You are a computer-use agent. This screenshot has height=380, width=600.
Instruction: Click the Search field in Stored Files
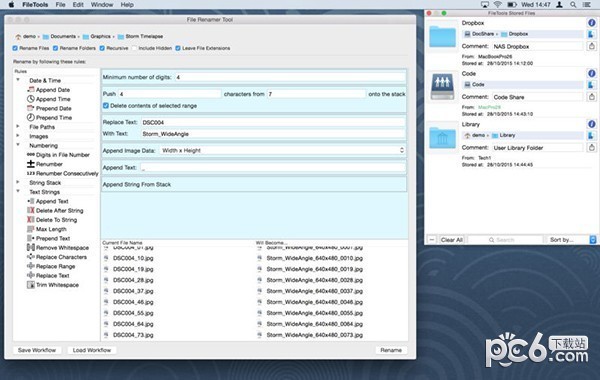point(505,240)
